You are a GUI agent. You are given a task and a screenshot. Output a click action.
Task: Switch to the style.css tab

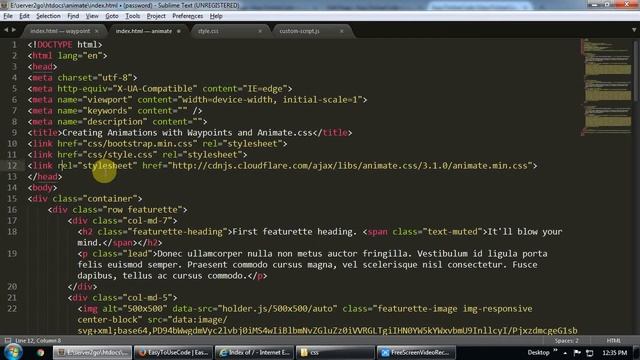click(x=208, y=31)
